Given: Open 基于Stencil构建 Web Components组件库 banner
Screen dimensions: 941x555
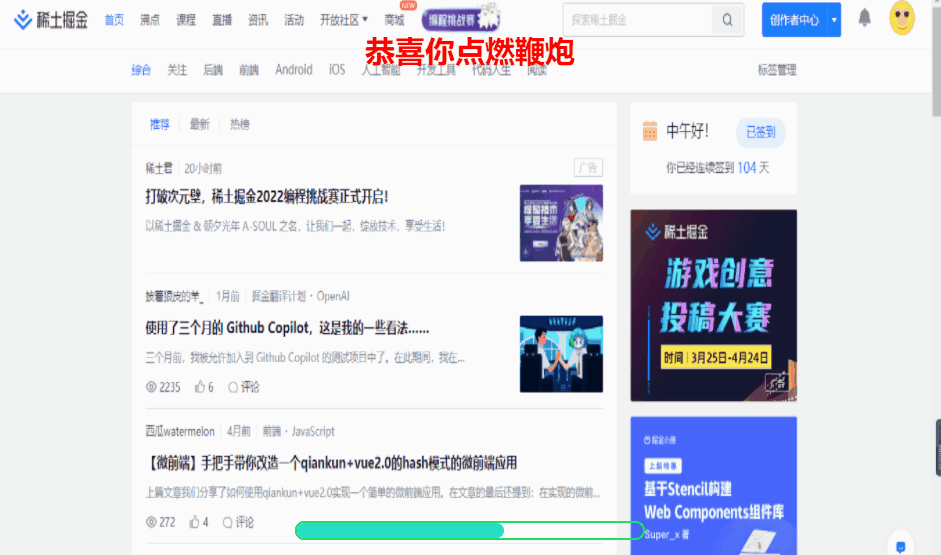Looking at the screenshot, I should (x=714, y=486).
